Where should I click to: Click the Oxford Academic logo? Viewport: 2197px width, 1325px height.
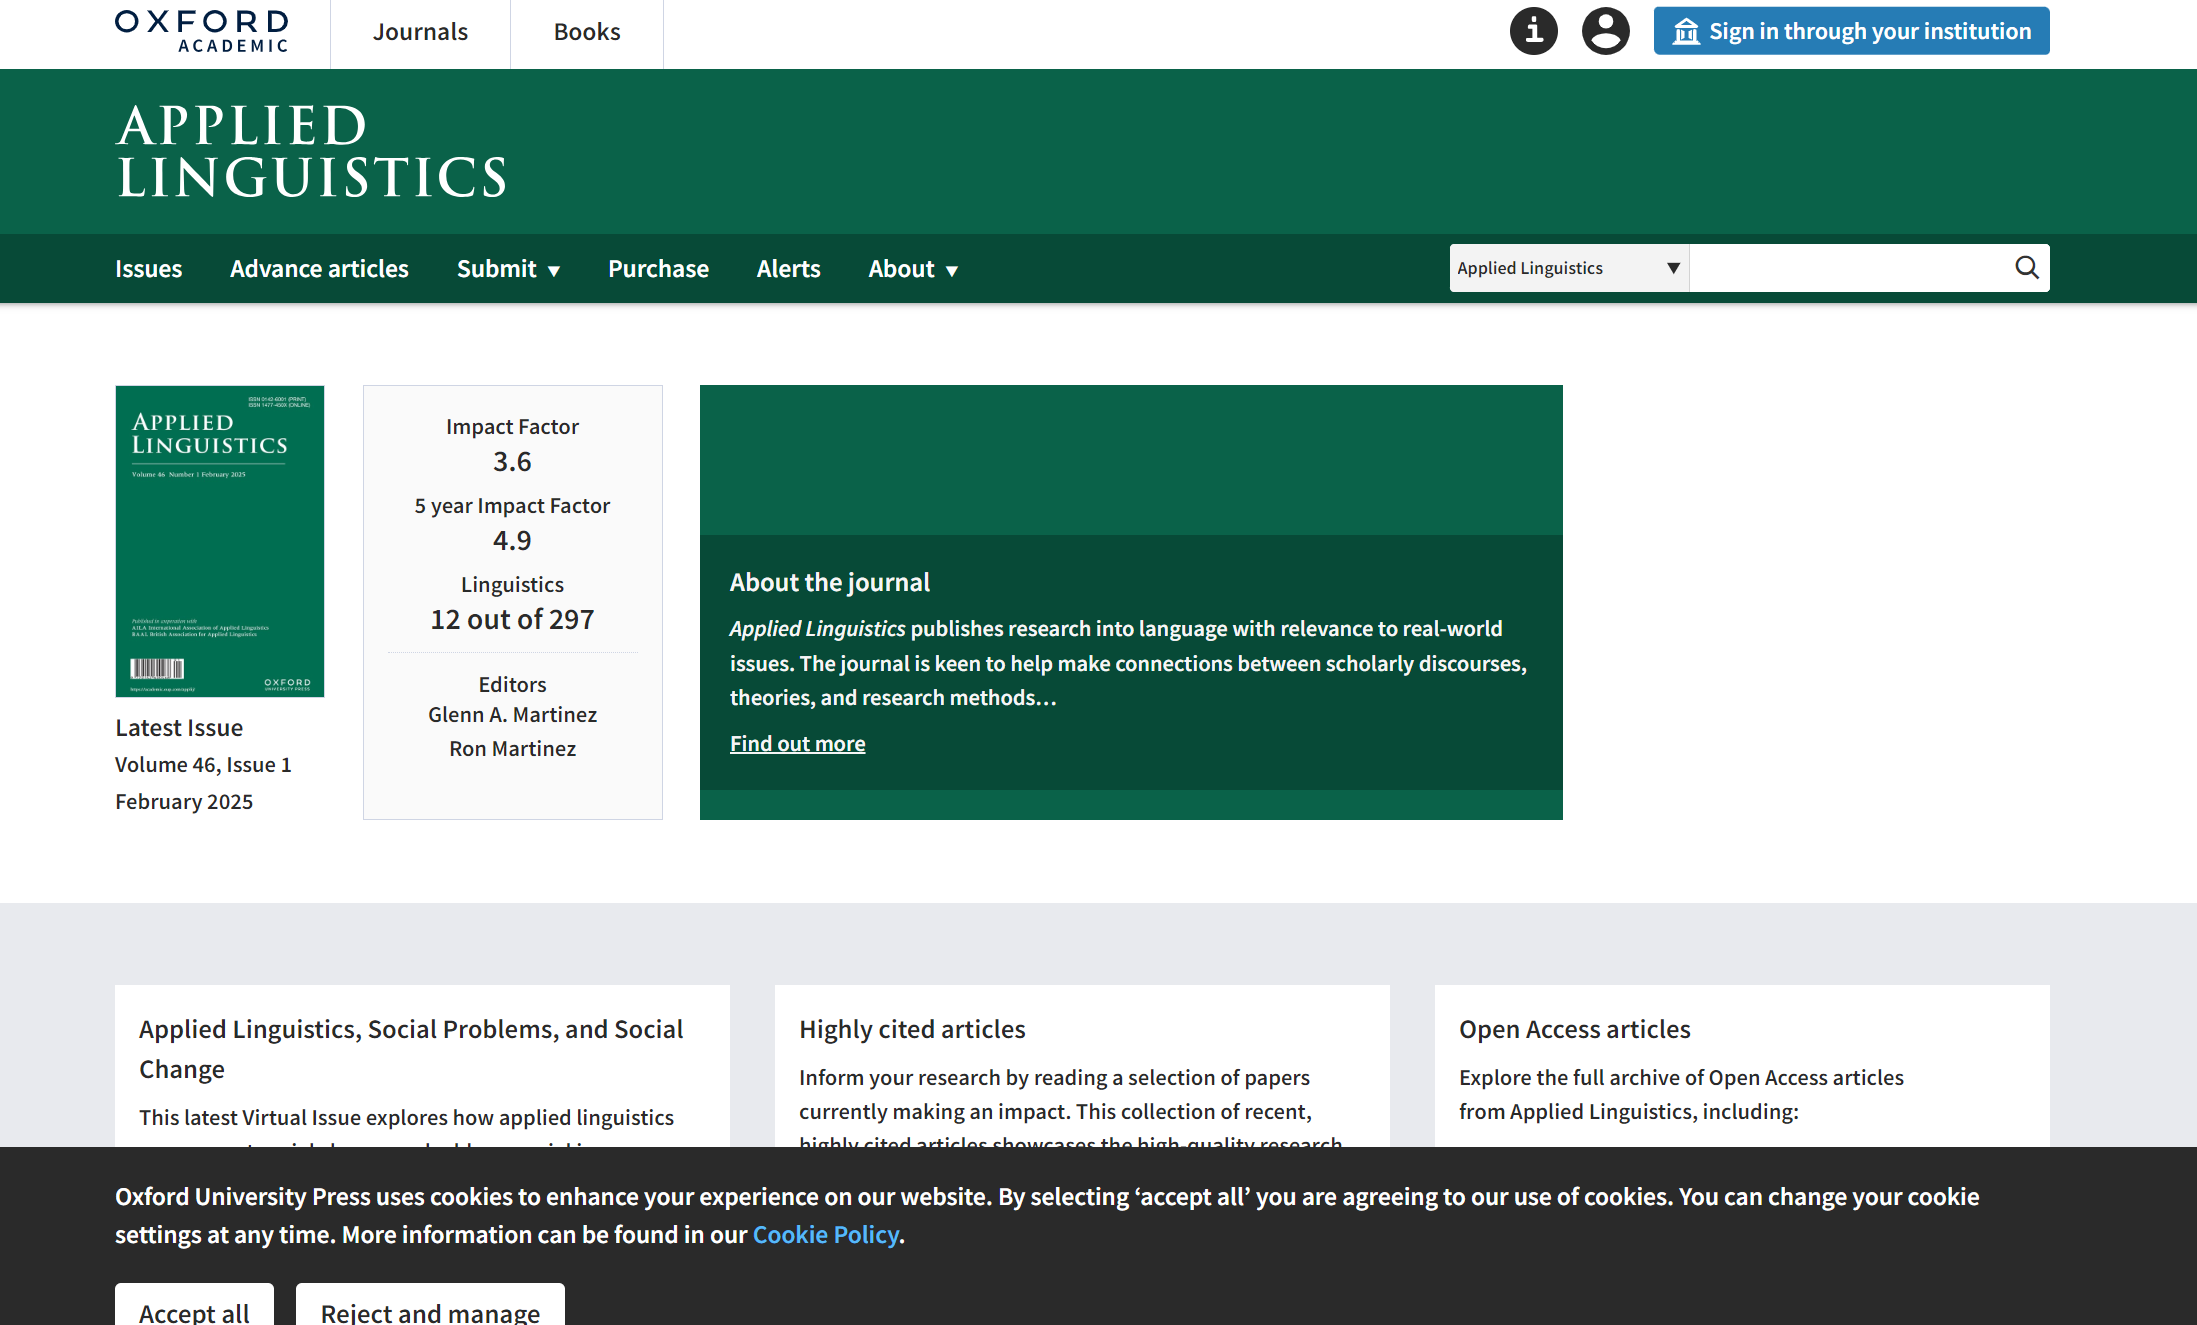tap(202, 31)
